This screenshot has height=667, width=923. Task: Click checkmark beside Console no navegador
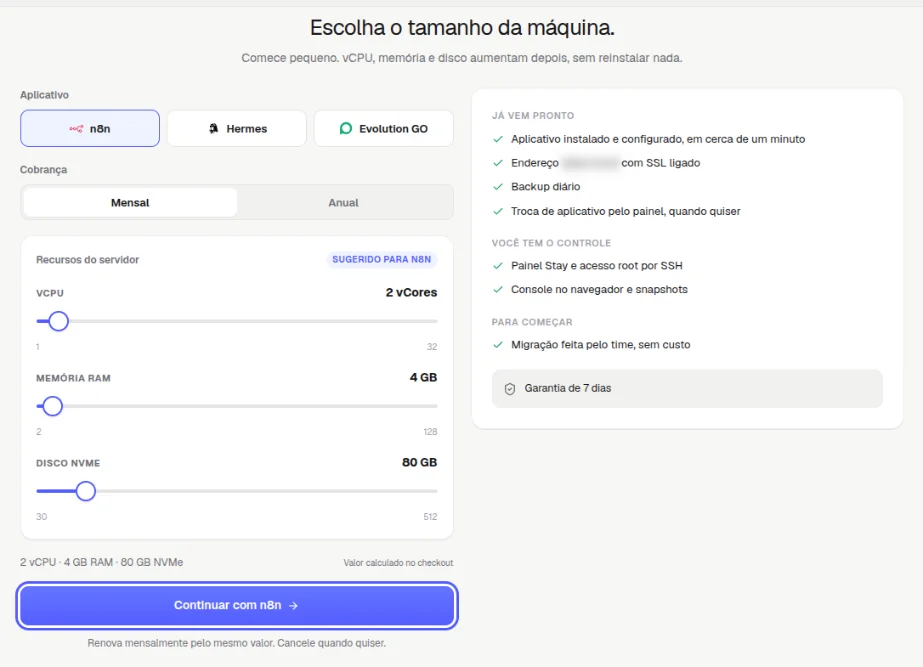point(498,290)
